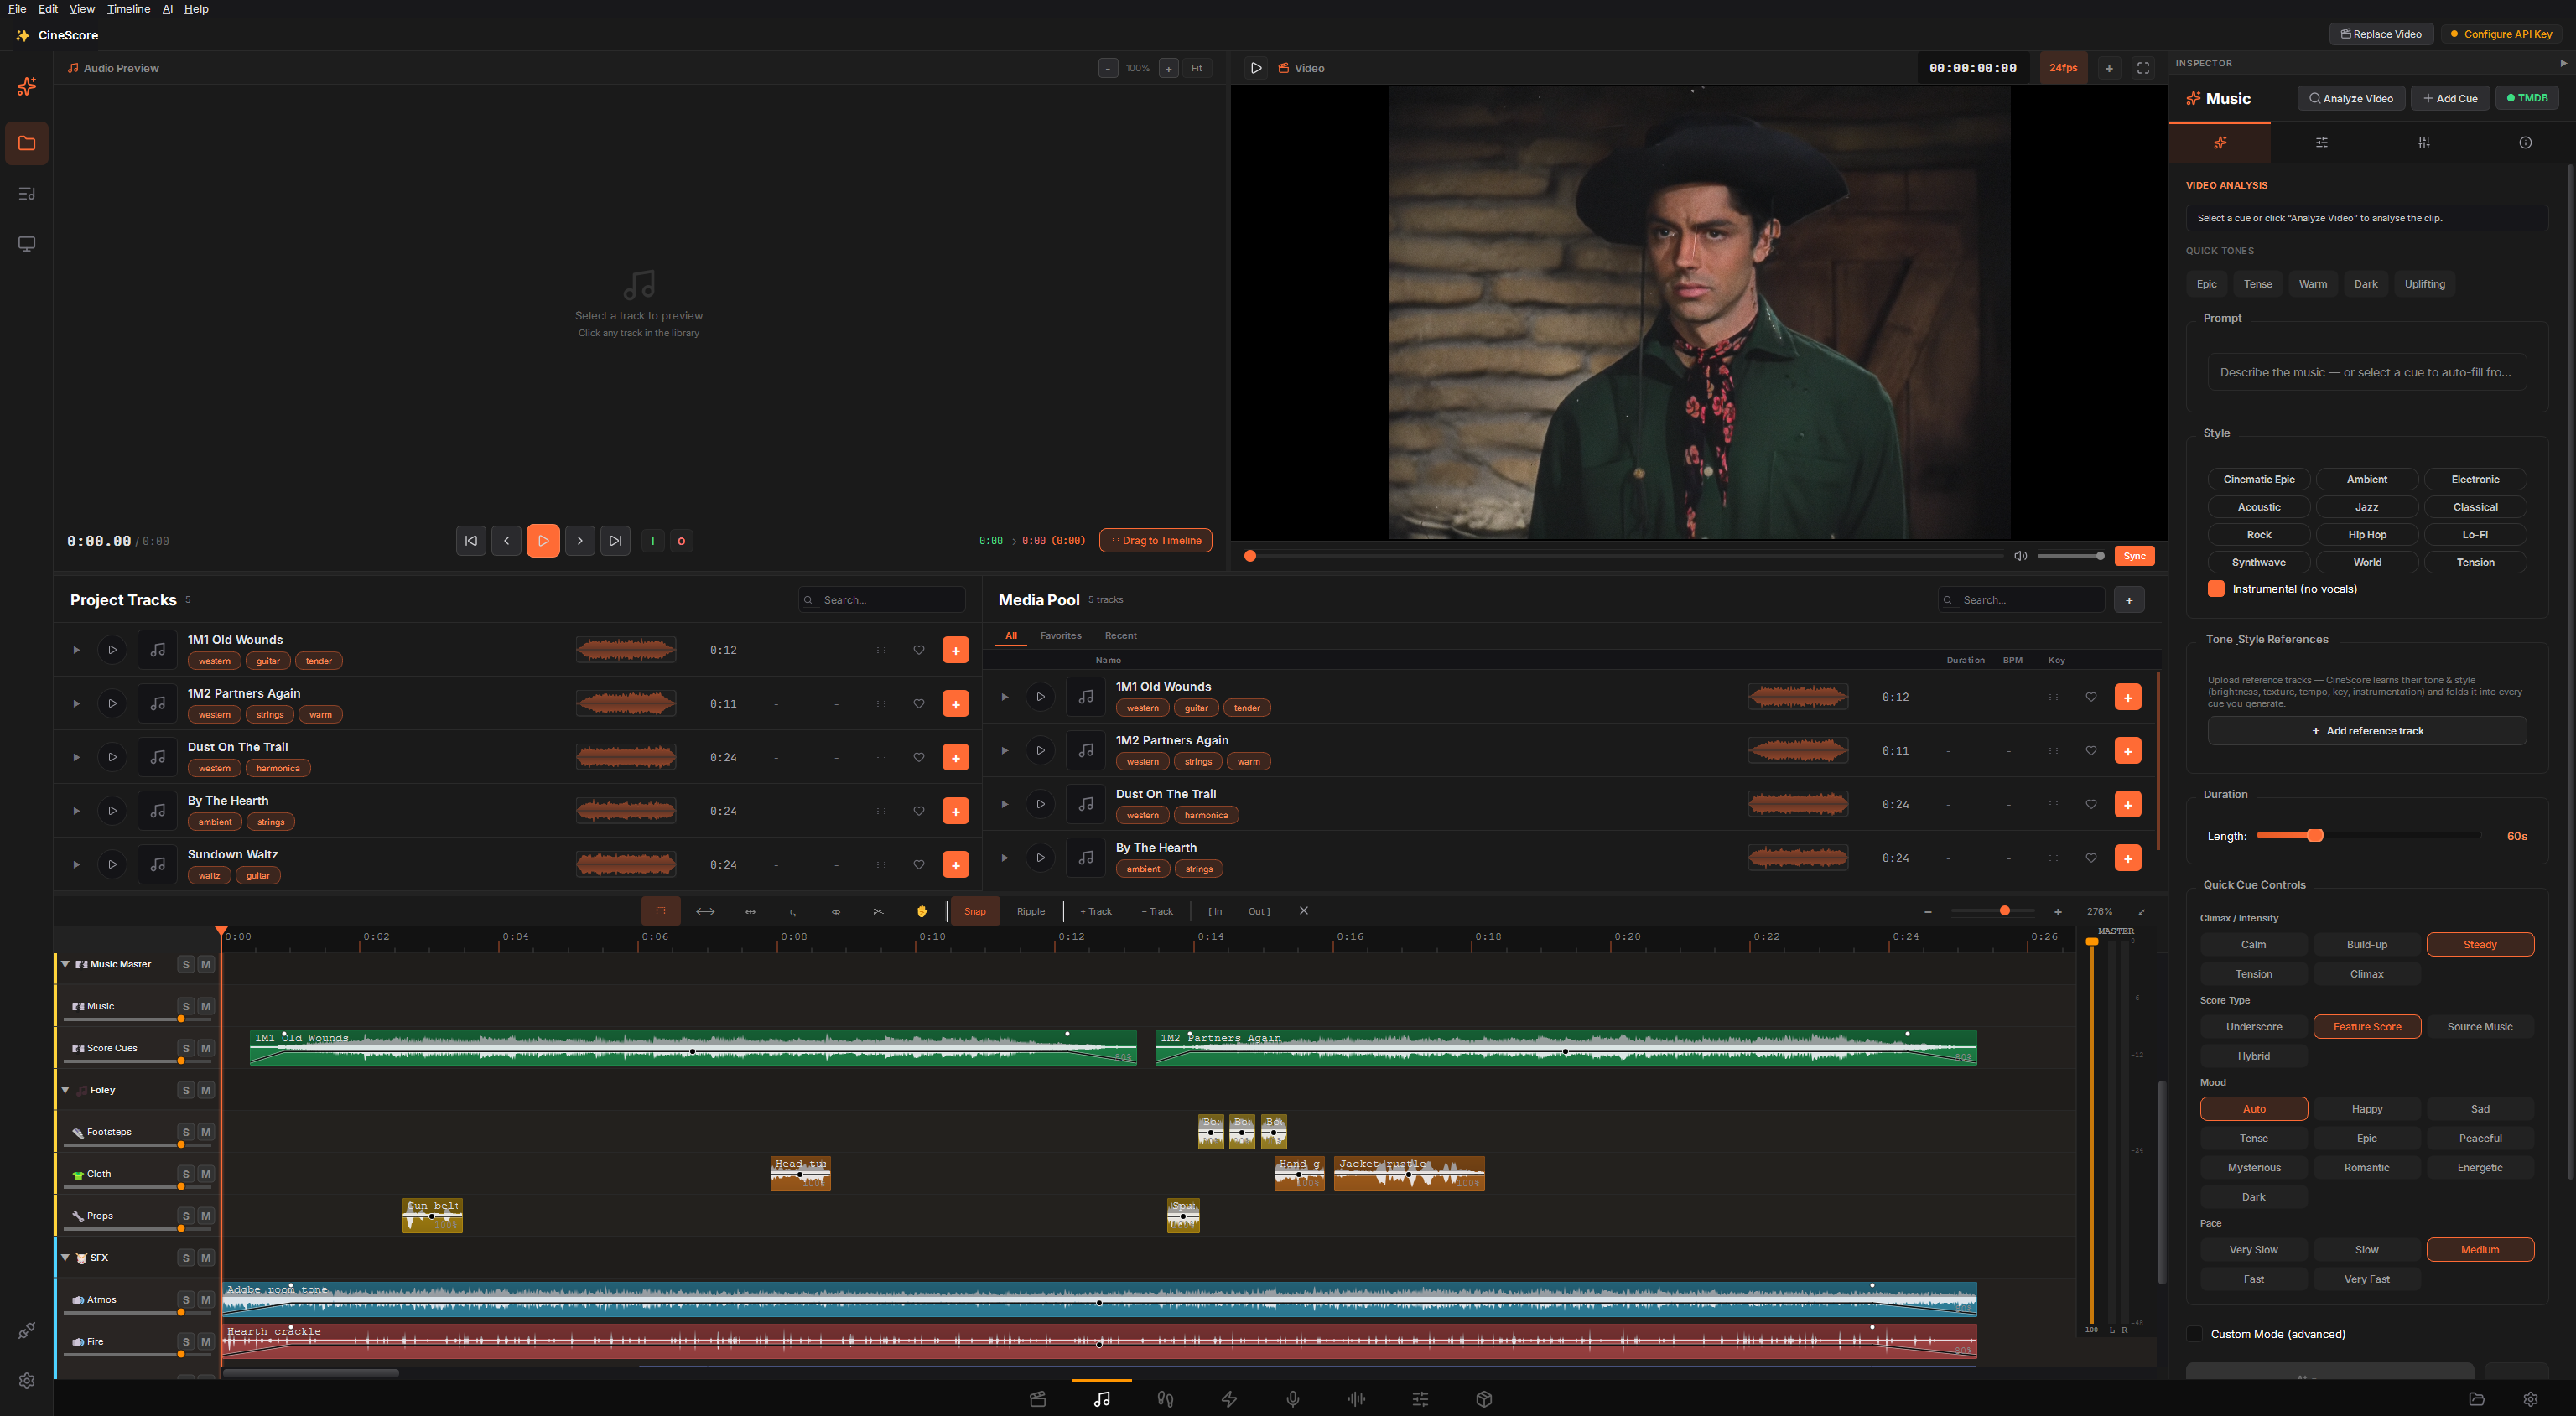Expand the 1M1 Old Wounds row in Project Tracks
Image resolution: width=2576 pixels, height=1416 pixels.
click(x=76, y=650)
